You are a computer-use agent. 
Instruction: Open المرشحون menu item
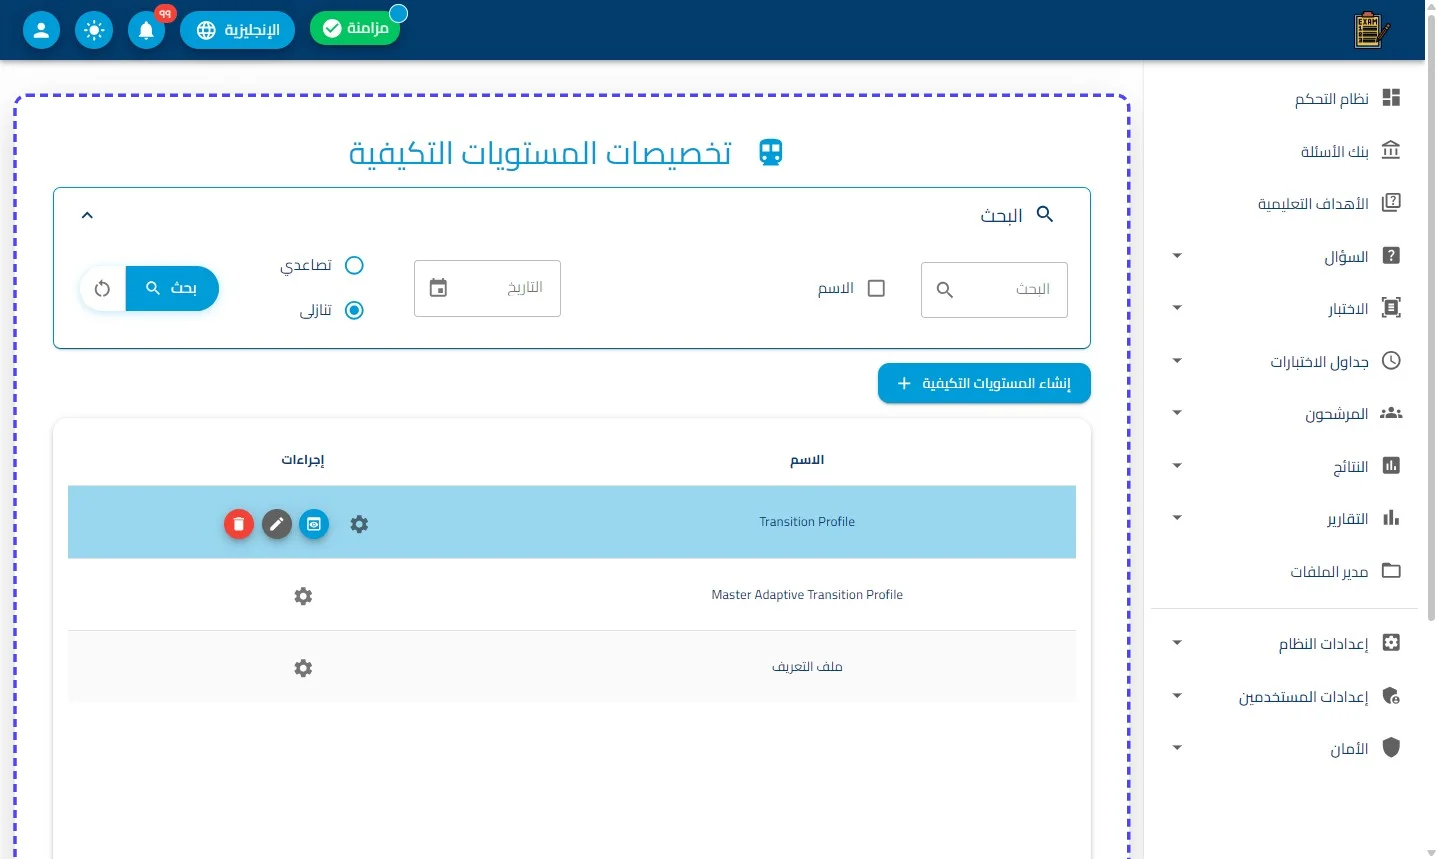[x=1284, y=413]
